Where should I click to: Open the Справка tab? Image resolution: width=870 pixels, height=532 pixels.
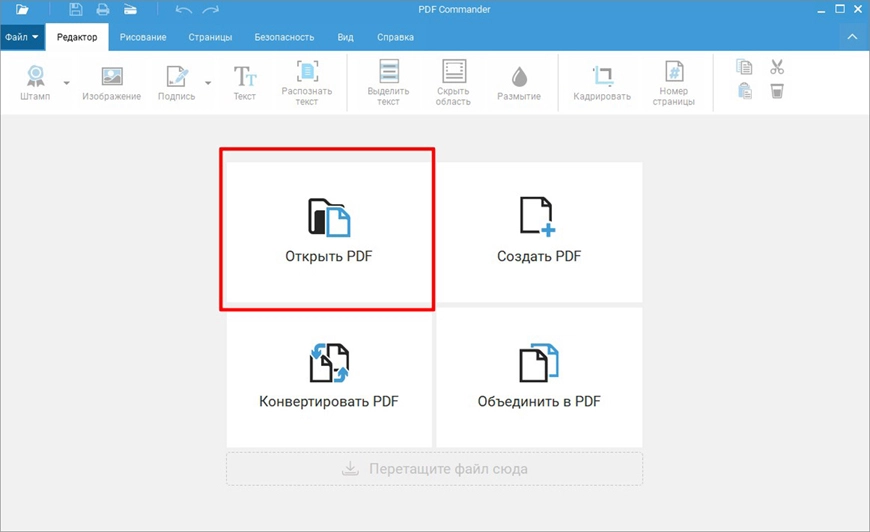click(396, 37)
